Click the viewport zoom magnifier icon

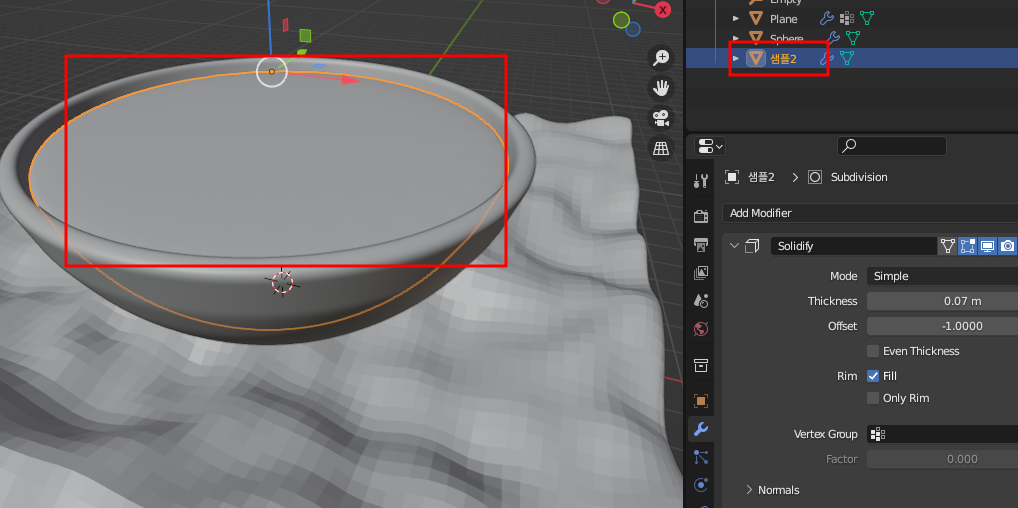[661, 58]
